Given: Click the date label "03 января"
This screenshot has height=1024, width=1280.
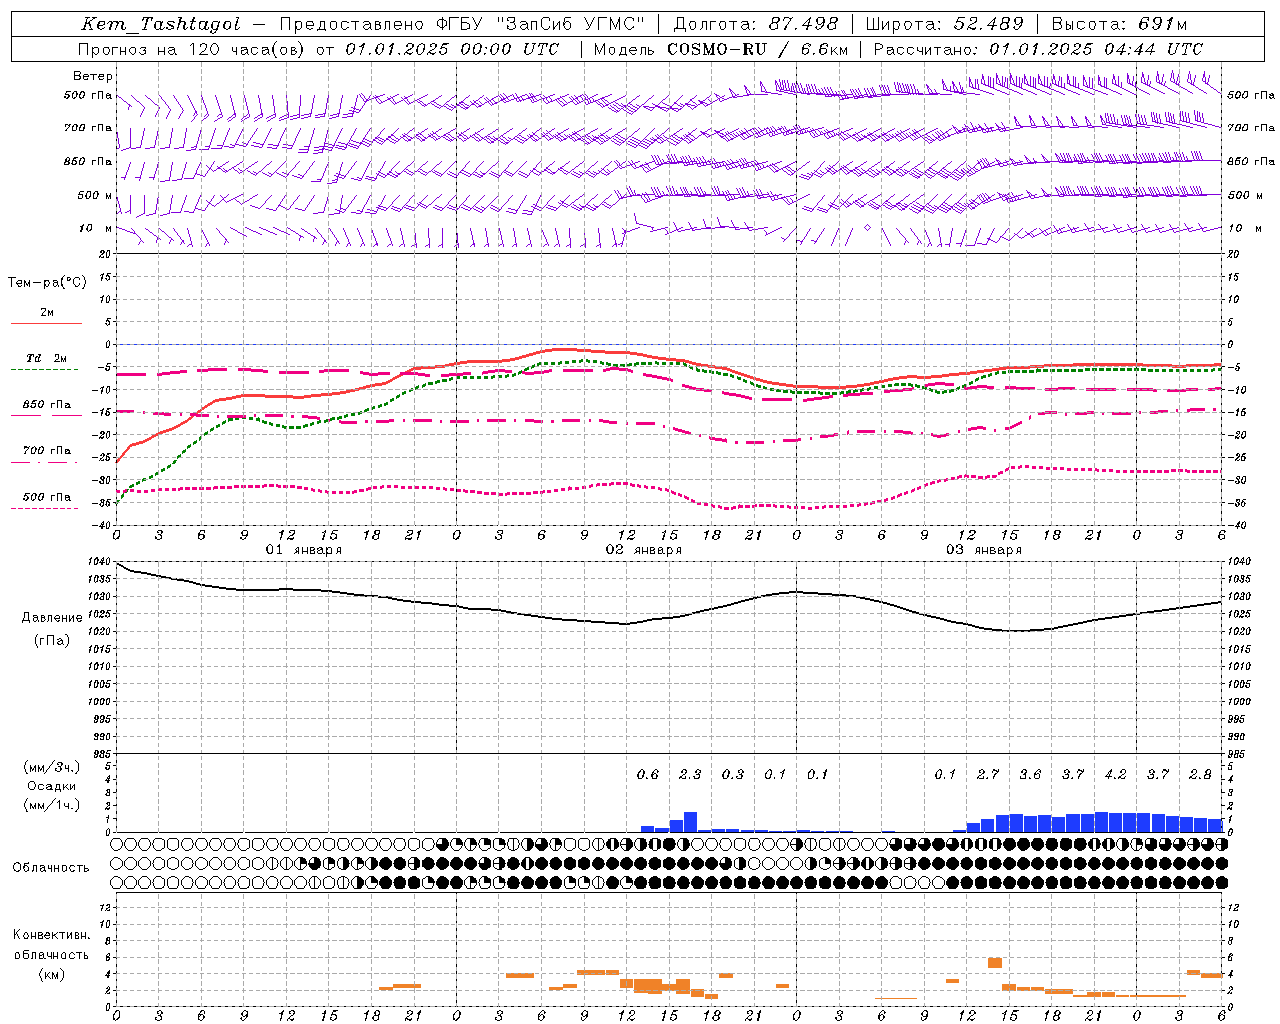Looking at the screenshot, I should [984, 550].
